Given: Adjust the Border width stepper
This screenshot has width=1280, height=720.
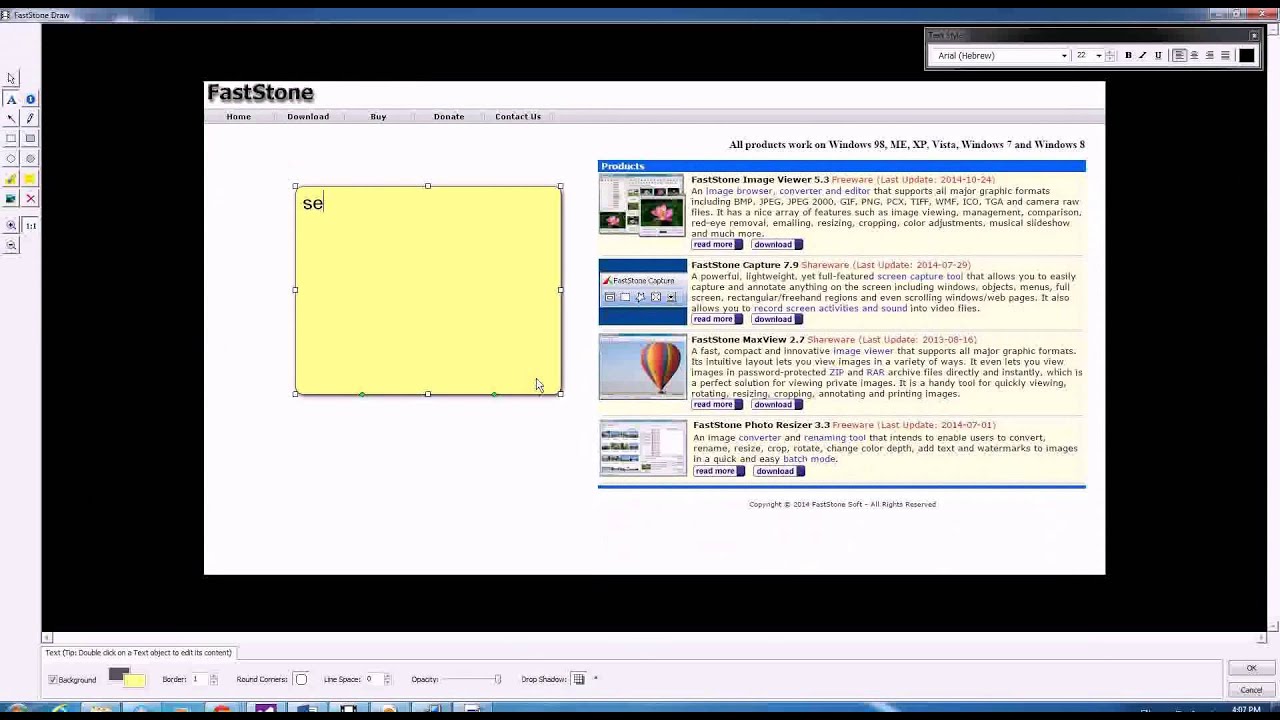Looking at the screenshot, I should (x=213, y=680).
